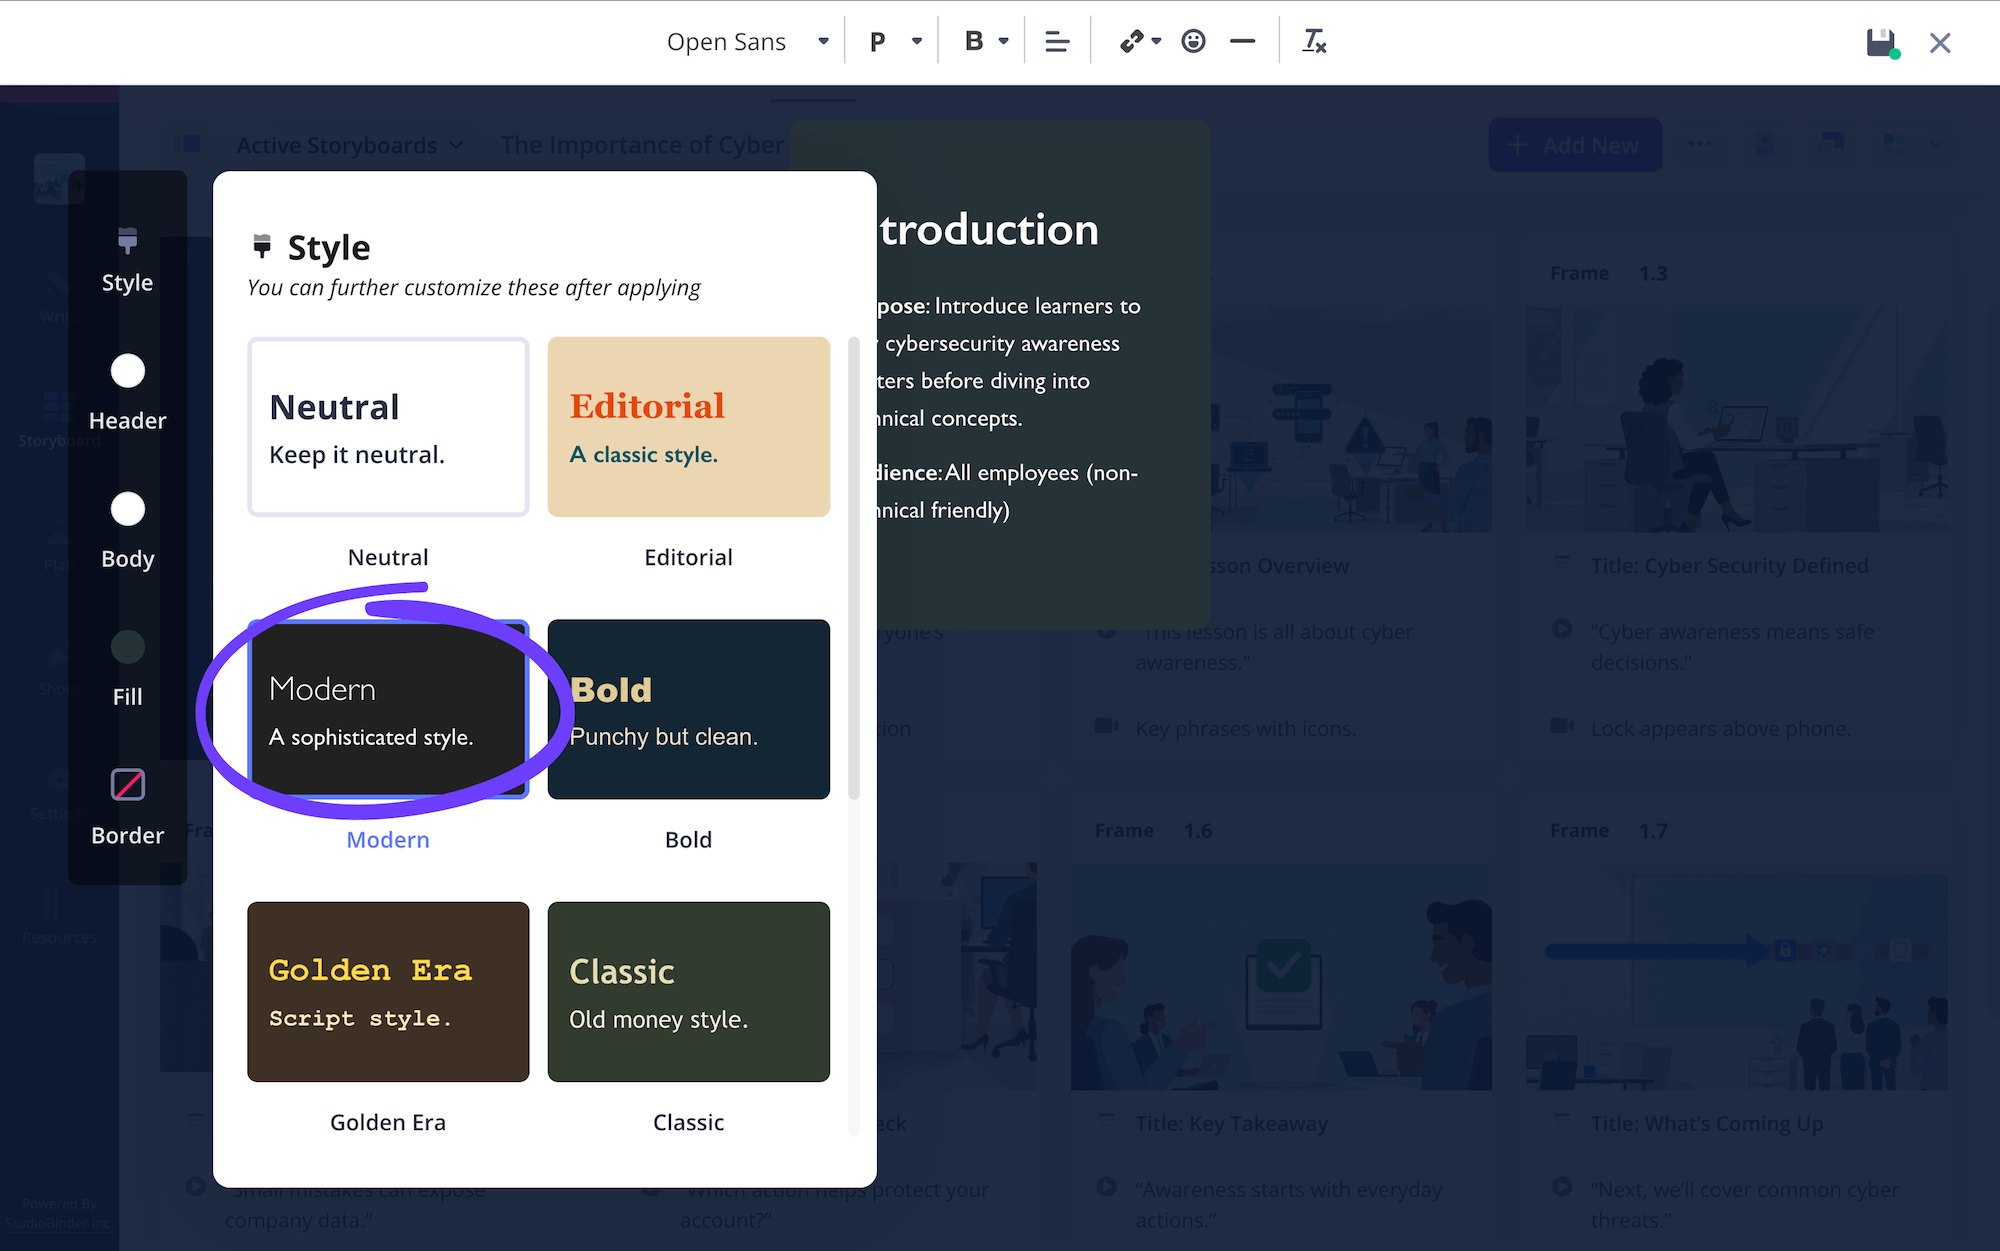Open Settings in the left sidebar
This screenshot has width=2000, height=1251.
[x=55, y=795]
